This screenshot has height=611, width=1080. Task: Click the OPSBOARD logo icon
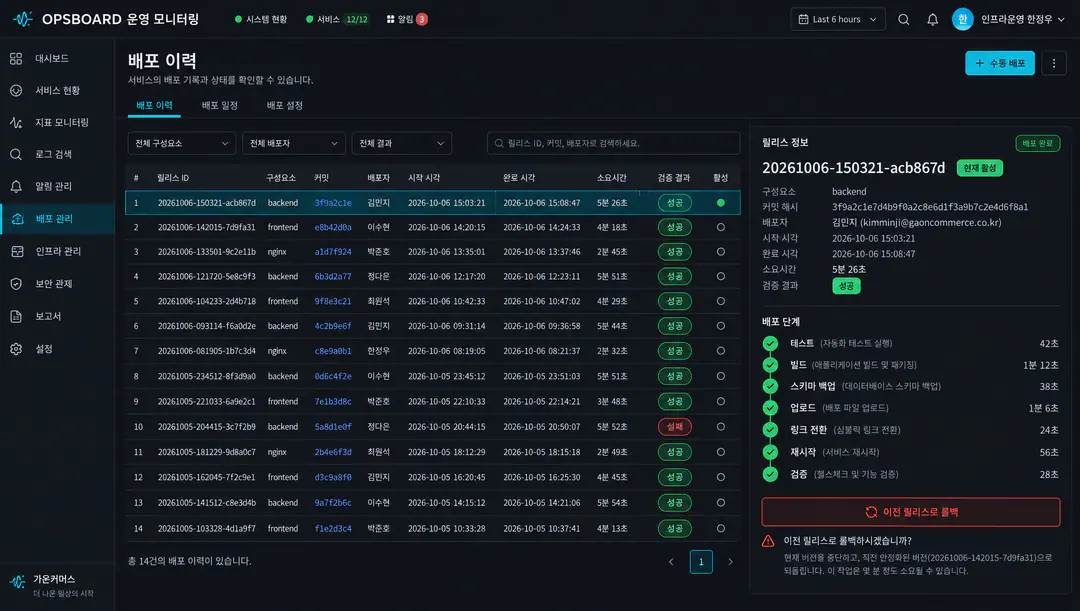[x=23, y=19]
